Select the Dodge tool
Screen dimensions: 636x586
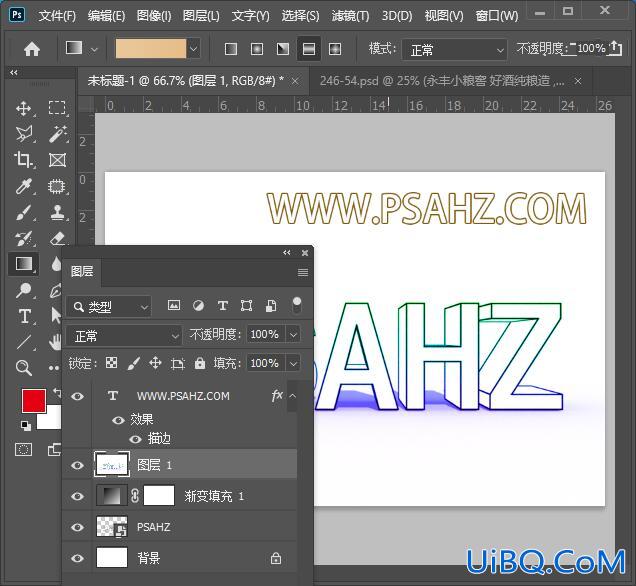point(24,290)
